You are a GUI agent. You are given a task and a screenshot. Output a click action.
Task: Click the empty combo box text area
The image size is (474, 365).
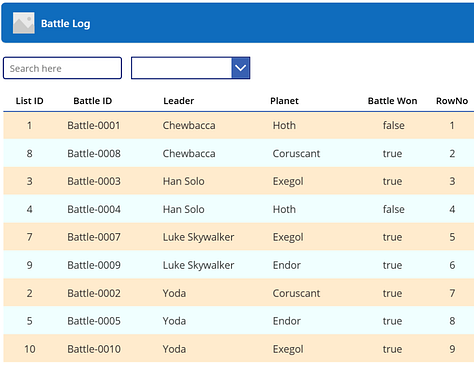click(181, 68)
